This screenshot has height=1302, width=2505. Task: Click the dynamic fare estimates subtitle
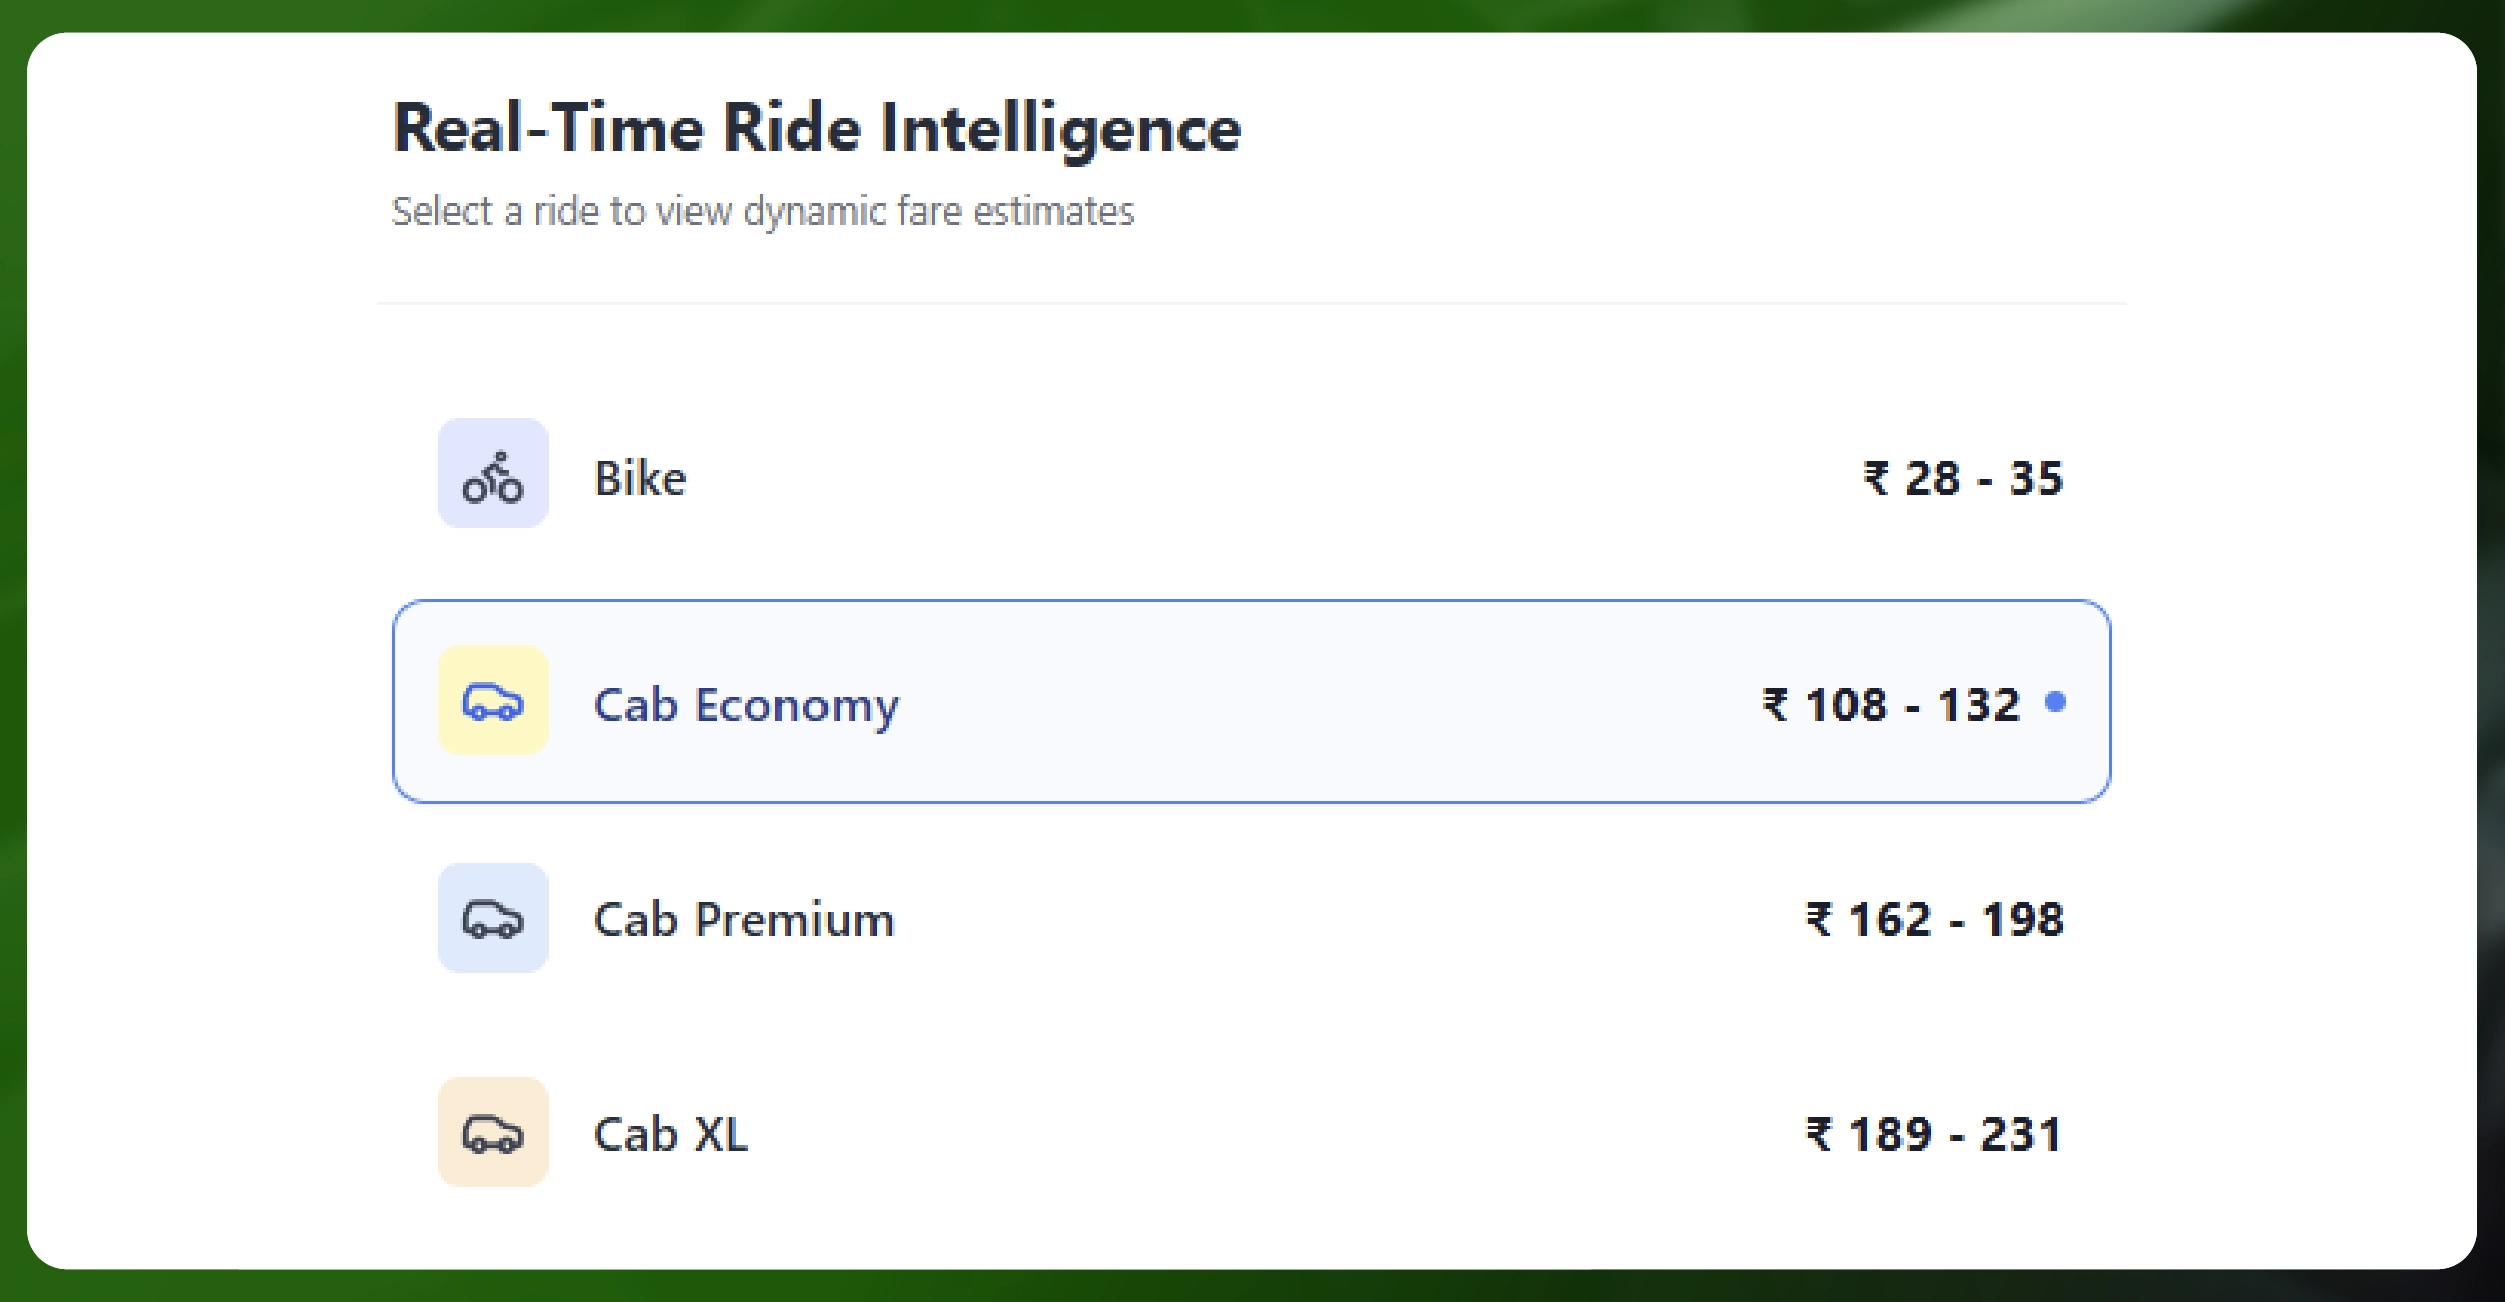tap(762, 212)
